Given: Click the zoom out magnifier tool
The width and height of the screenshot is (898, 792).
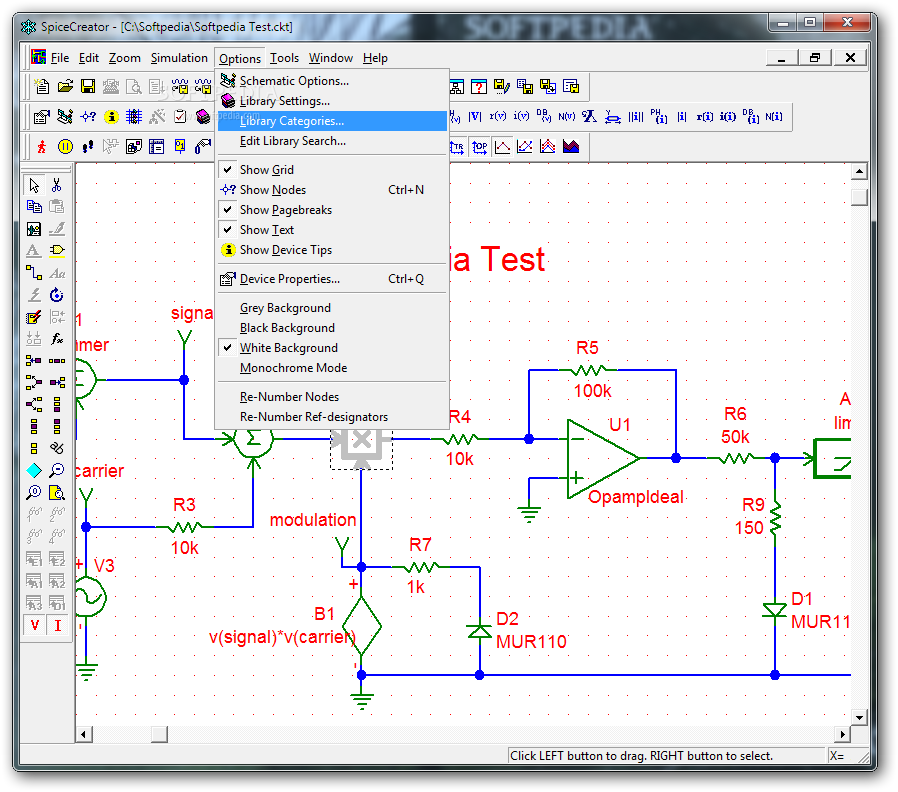Looking at the screenshot, I should coord(57,470).
